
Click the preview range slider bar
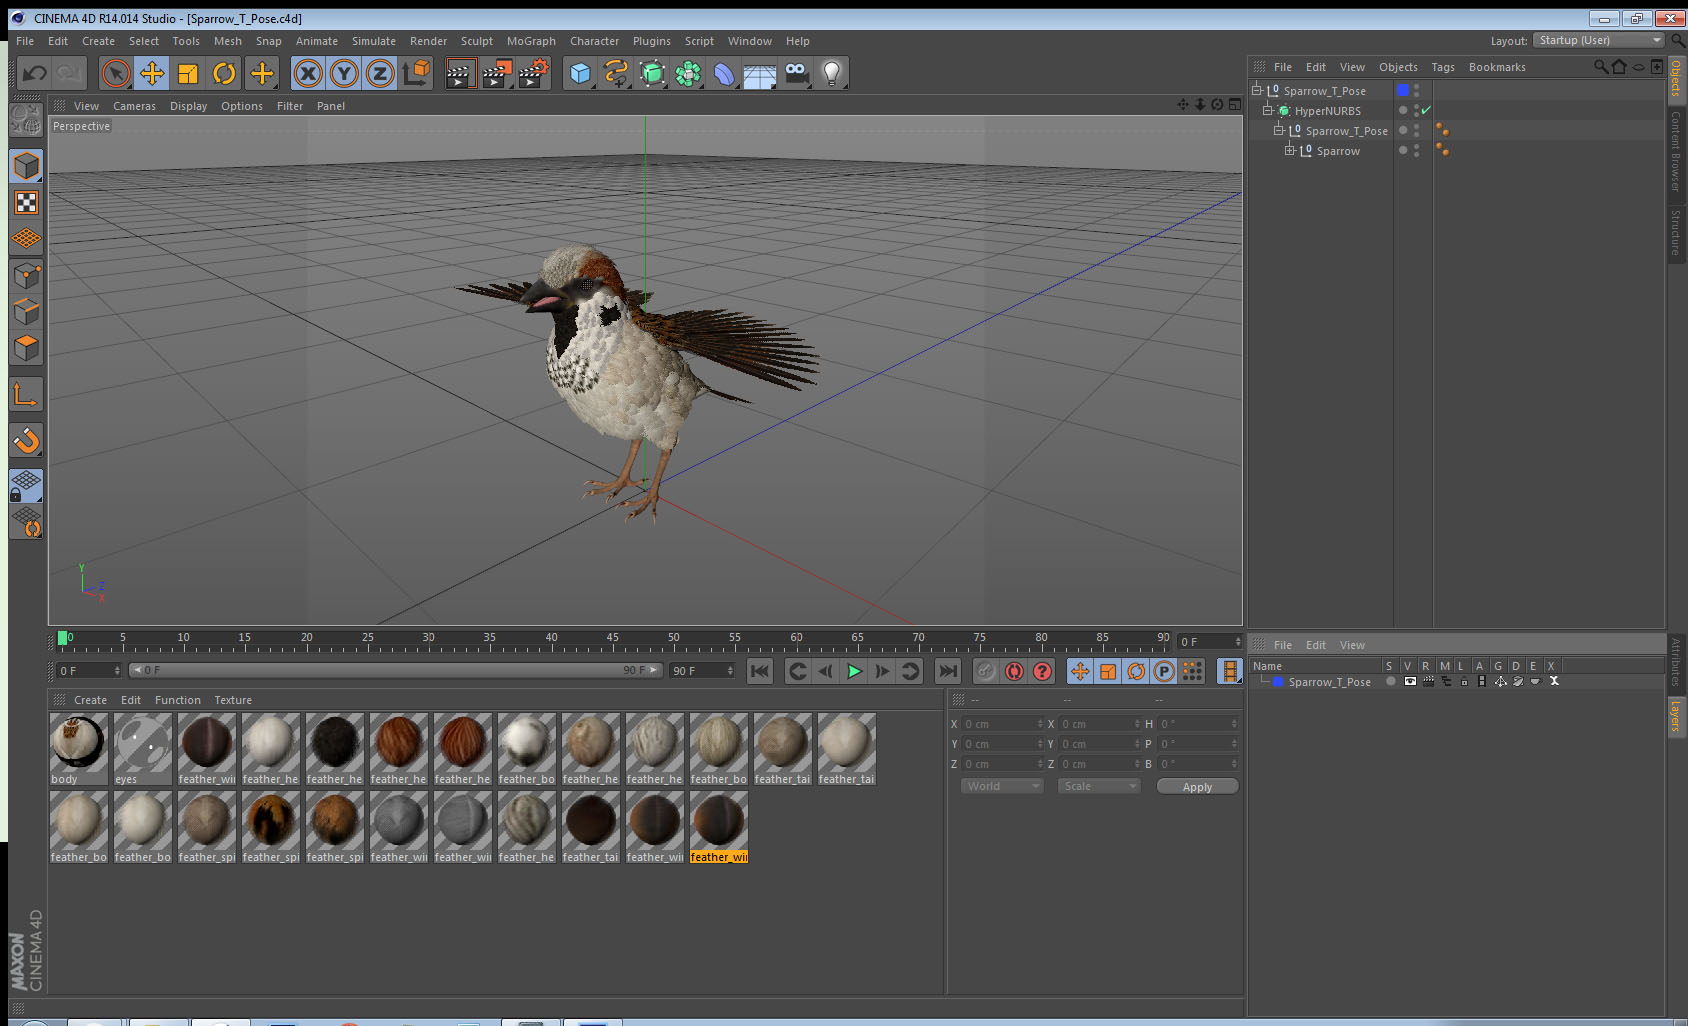click(x=396, y=670)
